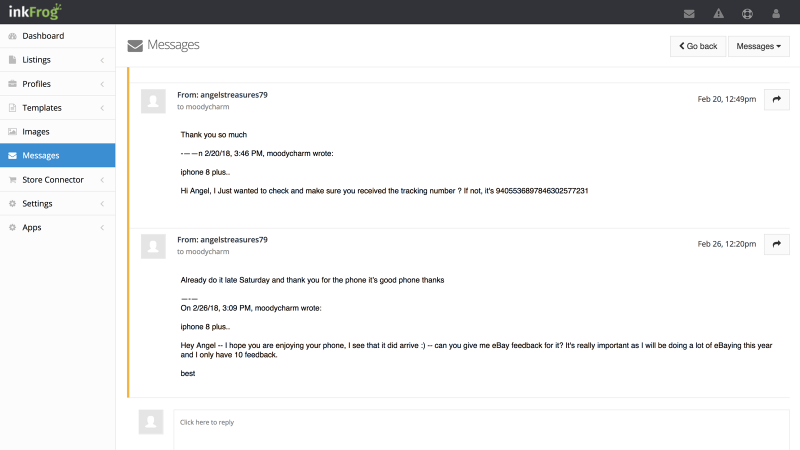Click the reply text box
Image resolution: width=800 pixels, height=450 pixels.
(481, 430)
